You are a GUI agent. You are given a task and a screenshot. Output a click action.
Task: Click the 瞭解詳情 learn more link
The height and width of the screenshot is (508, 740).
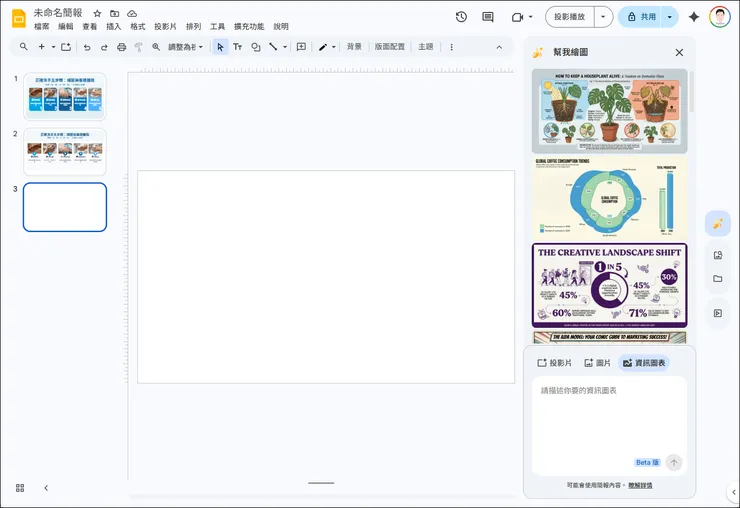(x=640, y=485)
